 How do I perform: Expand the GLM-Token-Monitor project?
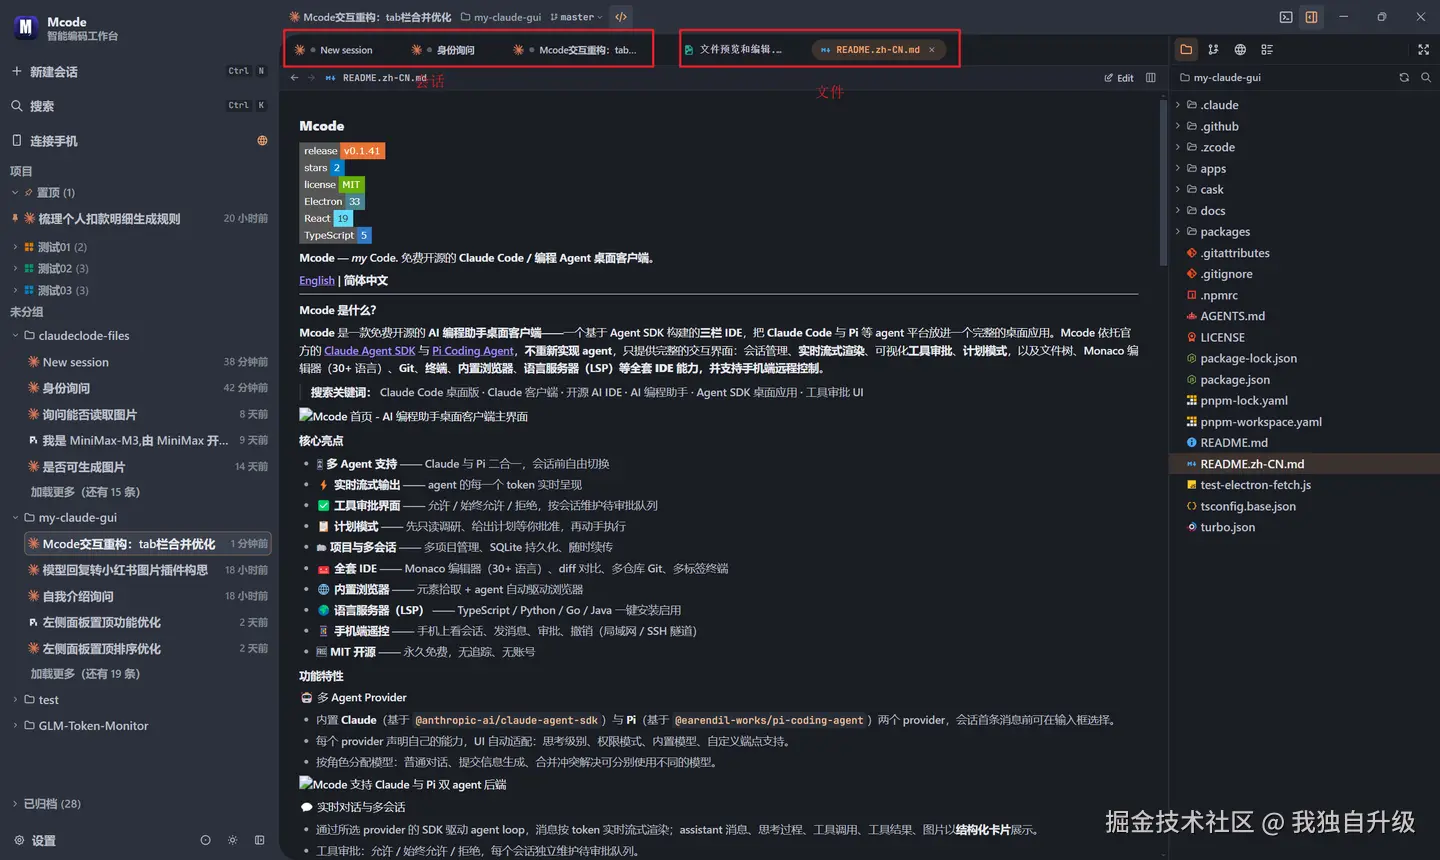tap(15, 725)
